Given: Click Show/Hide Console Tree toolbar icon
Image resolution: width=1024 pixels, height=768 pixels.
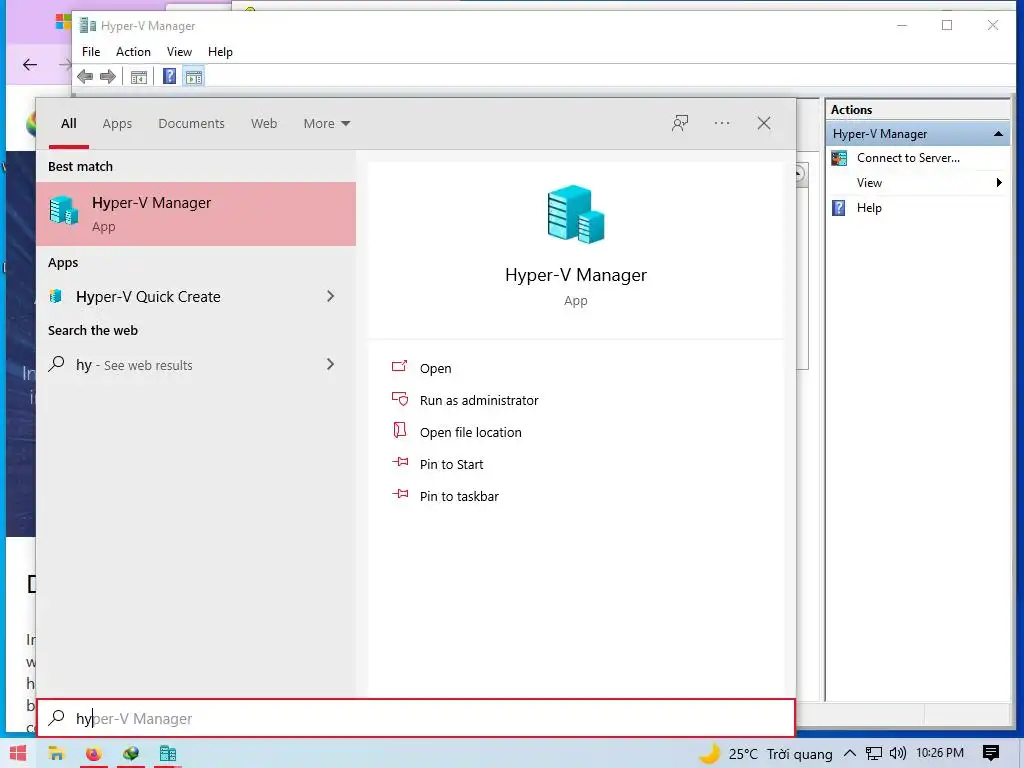Looking at the screenshot, I should pos(138,77).
